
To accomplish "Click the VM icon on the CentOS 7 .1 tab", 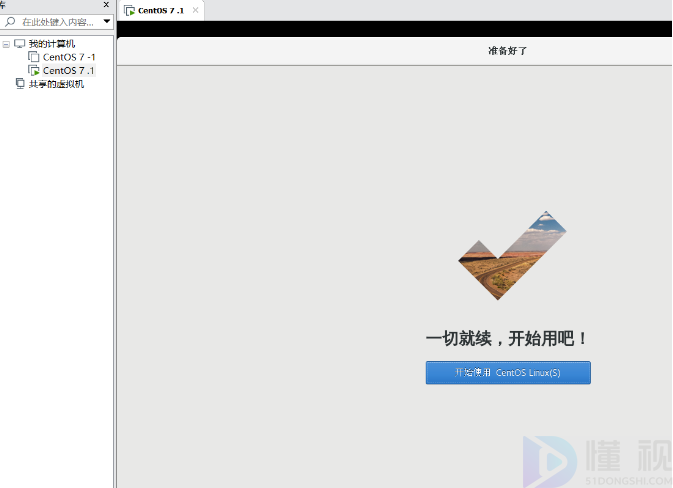I will (130, 10).
